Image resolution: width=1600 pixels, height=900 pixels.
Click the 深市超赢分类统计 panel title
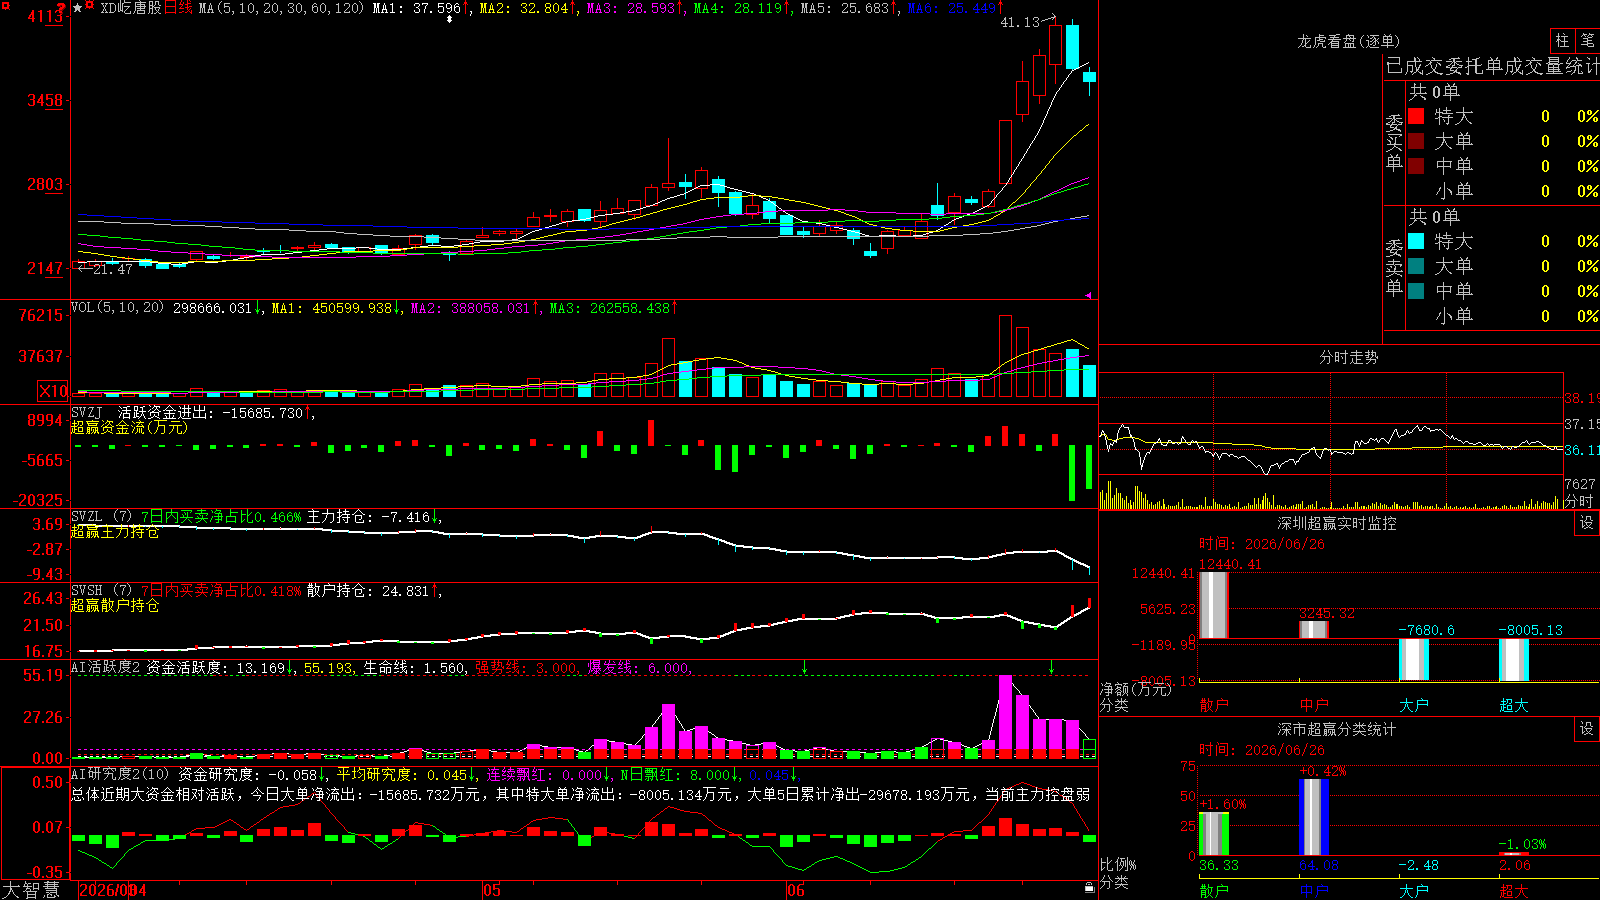pyautogui.click(x=1337, y=730)
